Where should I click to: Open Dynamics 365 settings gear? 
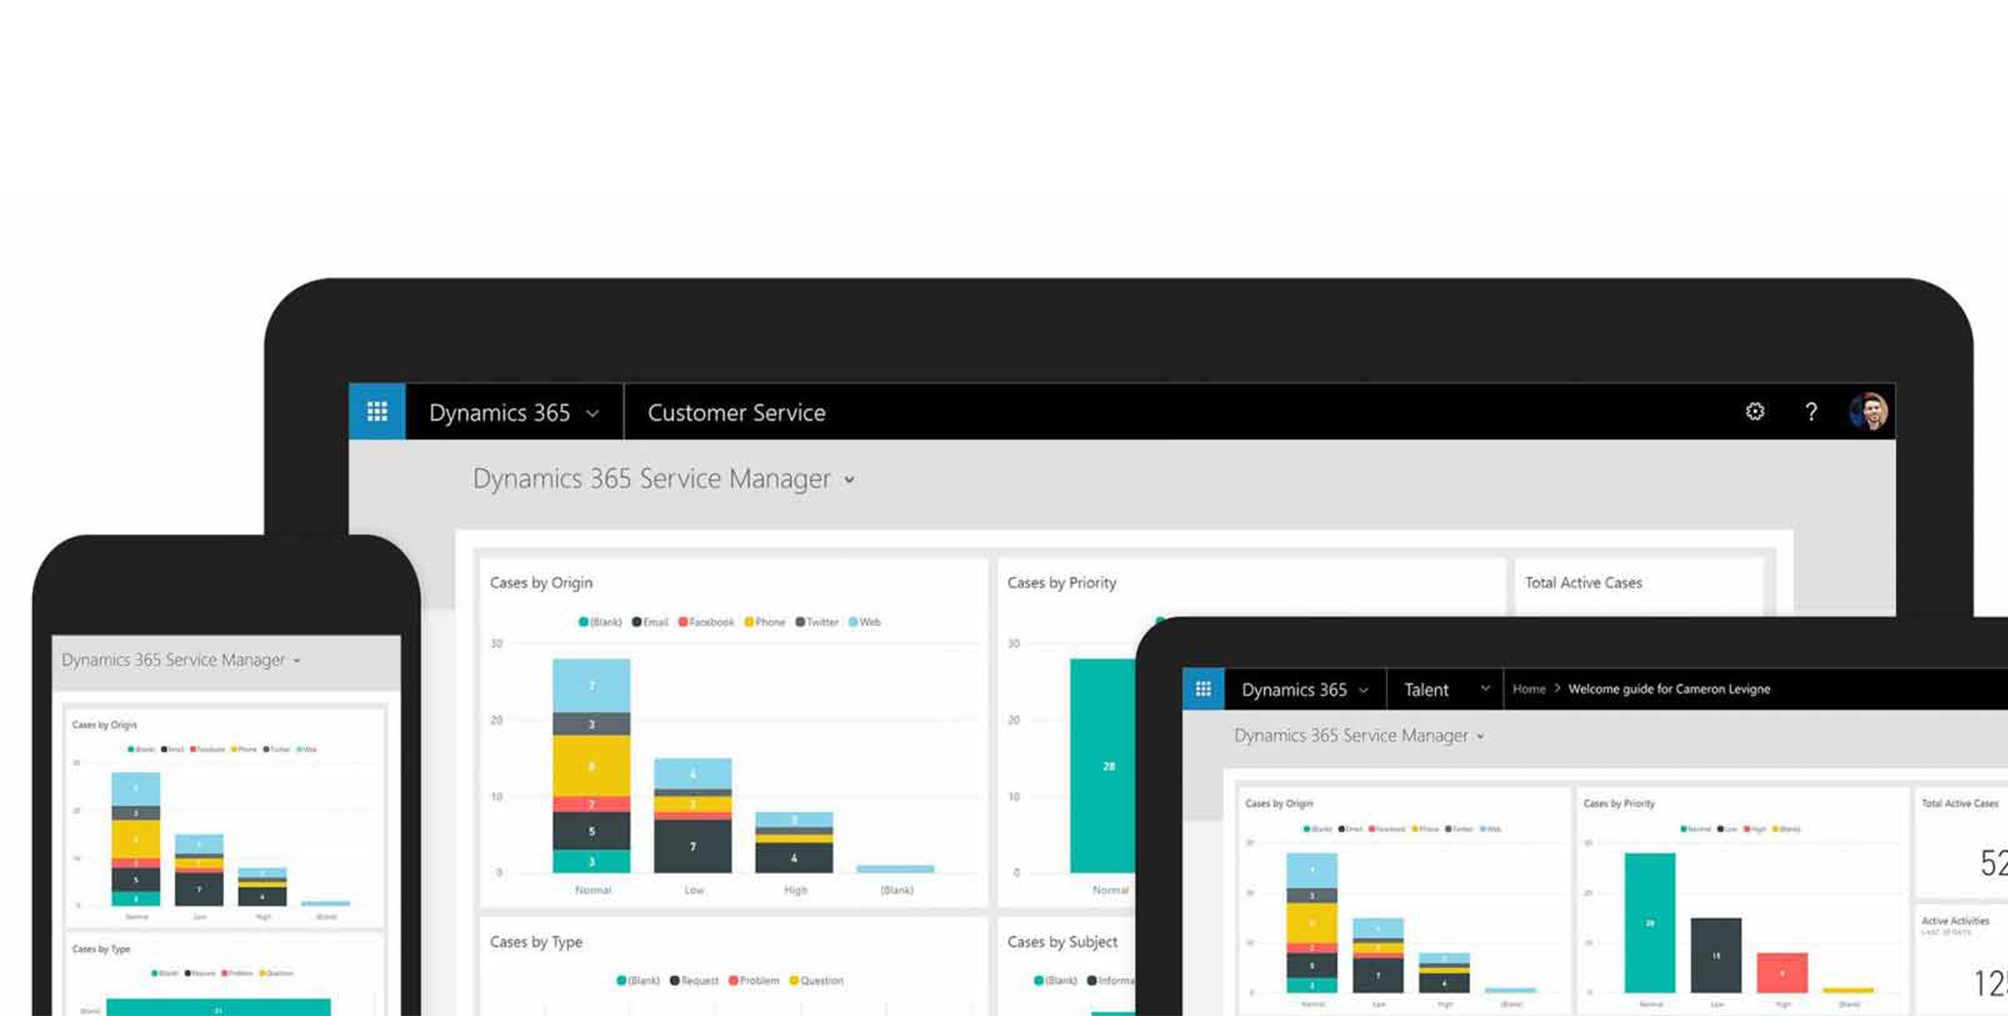click(1755, 411)
